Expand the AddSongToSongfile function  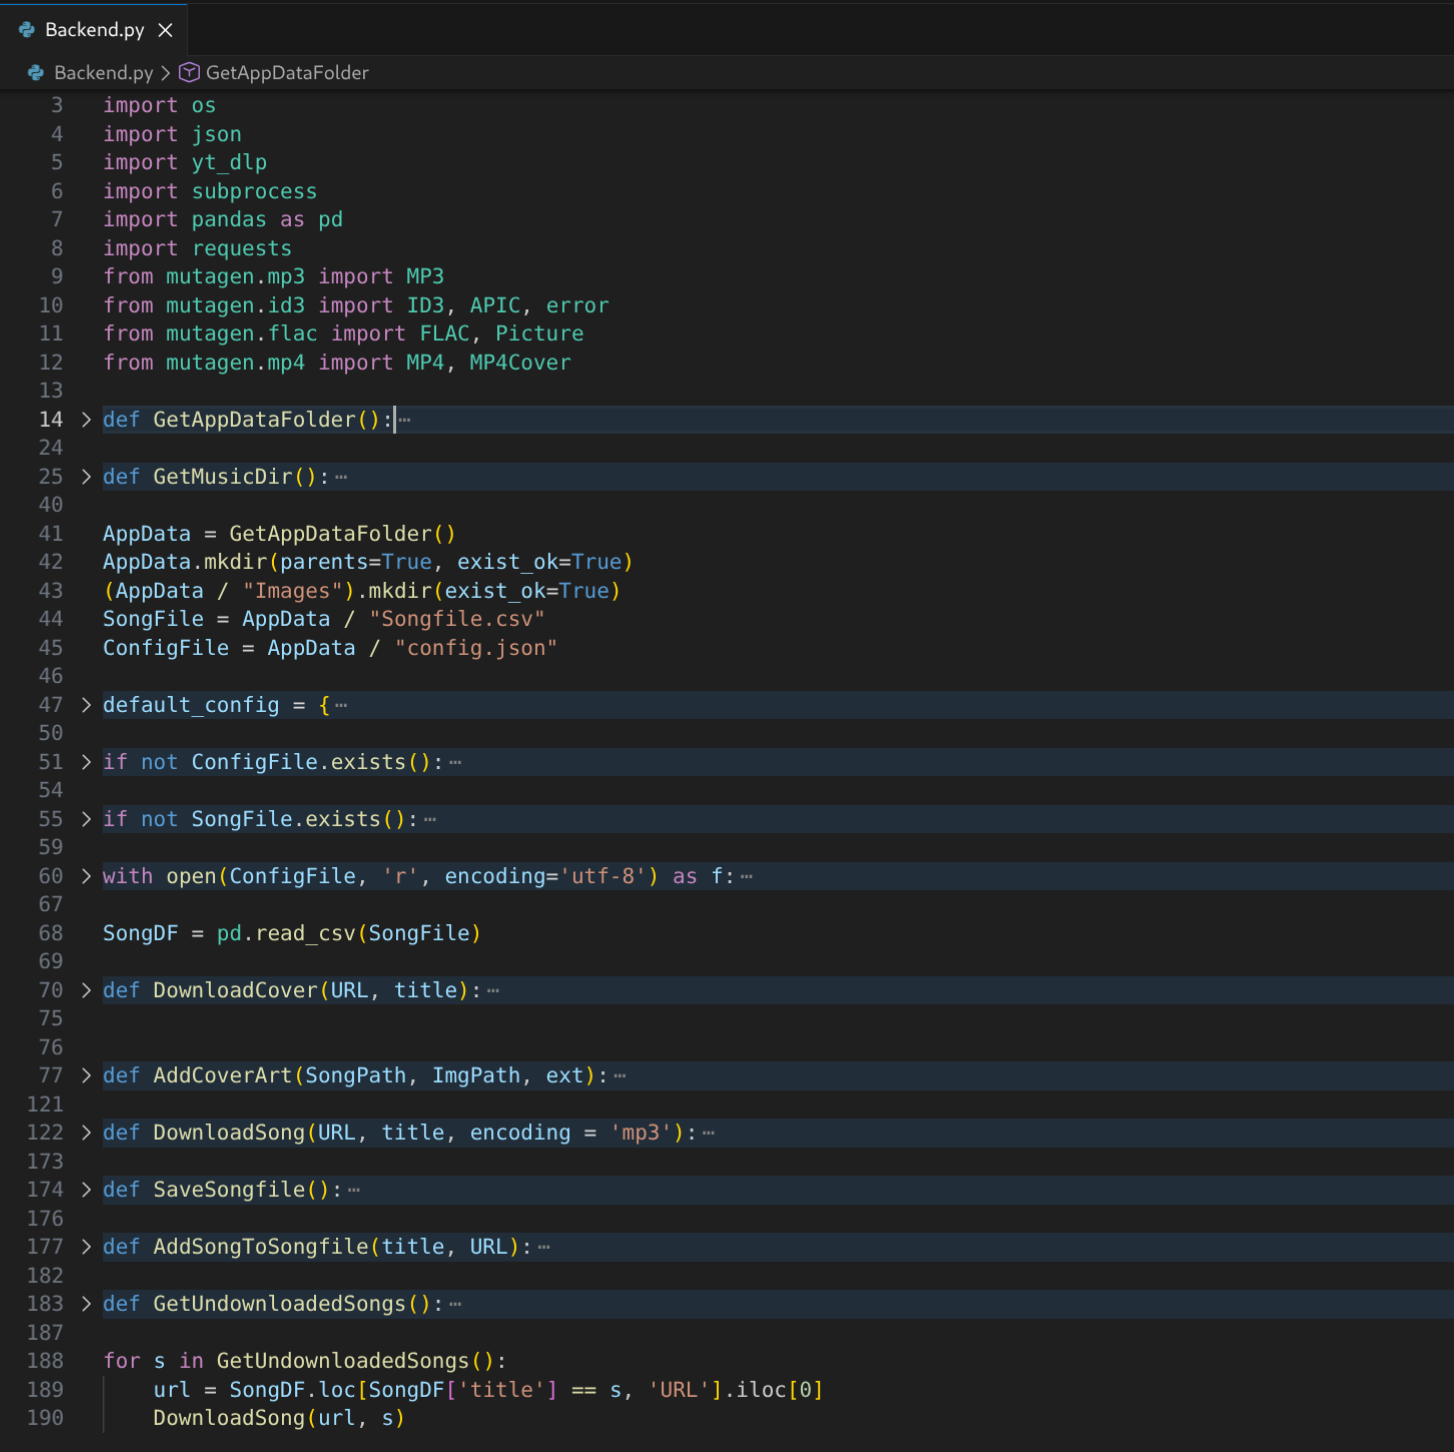coord(86,1247)
